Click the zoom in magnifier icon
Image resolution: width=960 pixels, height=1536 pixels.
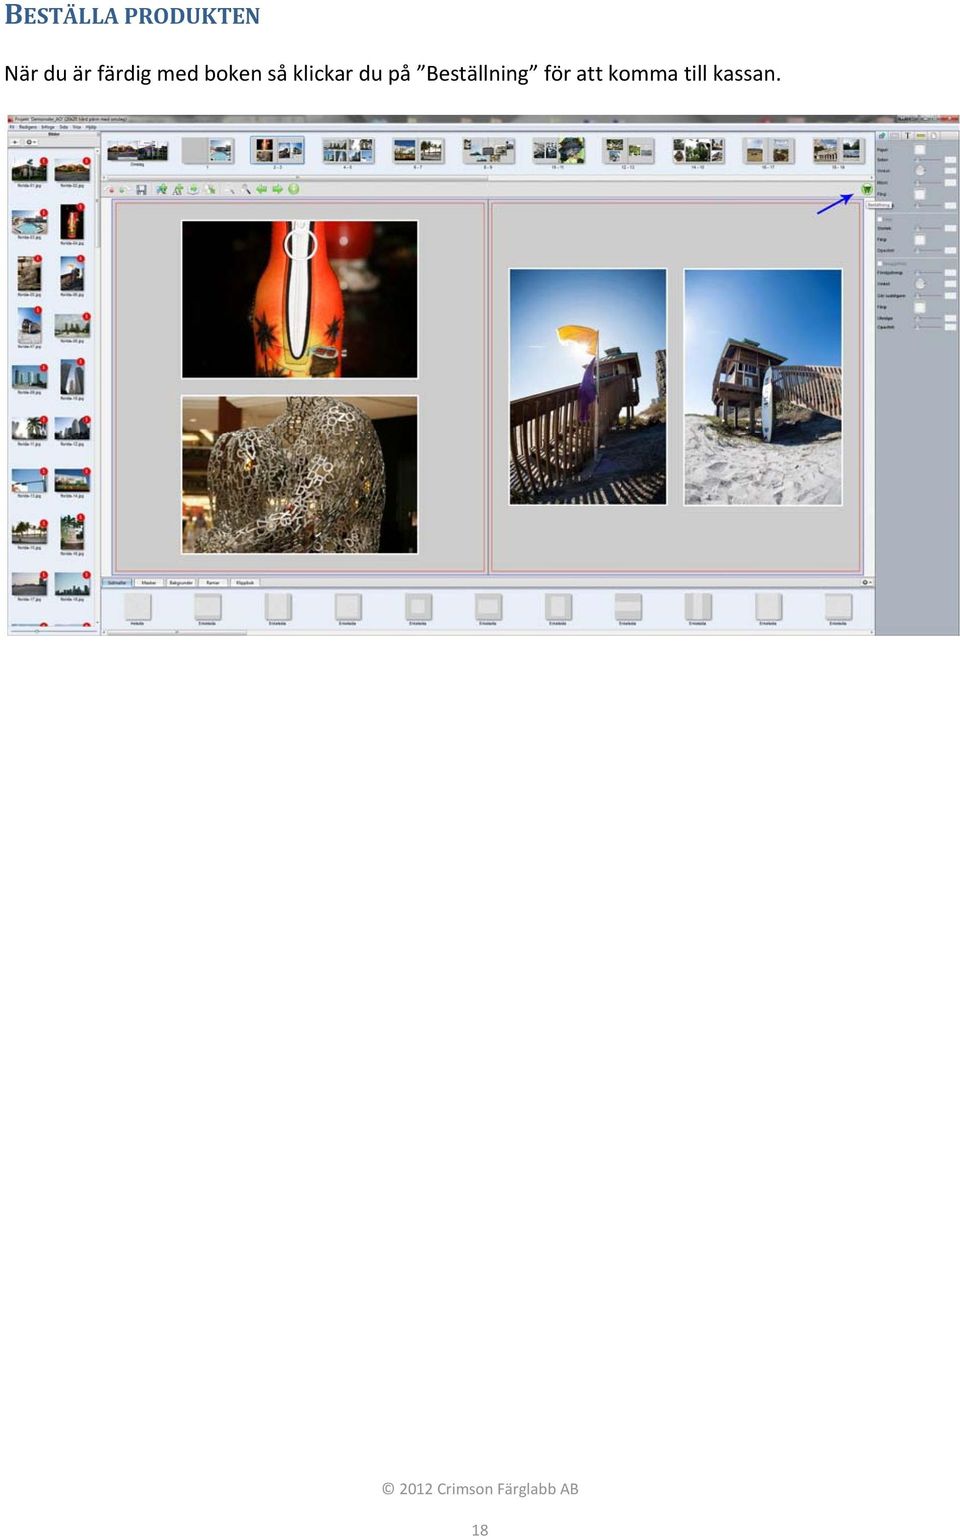pyautogui.click(x=245, y=189)
